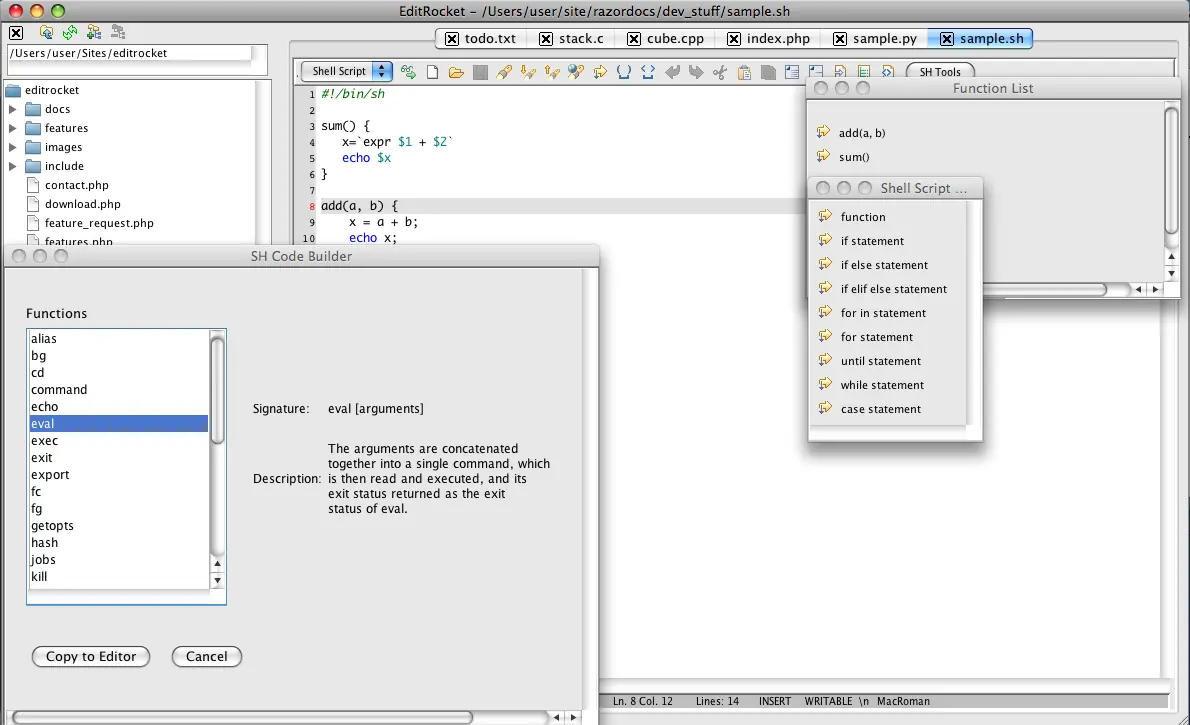Cancel the SH Code Builder dialog

click(x=206, y=657)
